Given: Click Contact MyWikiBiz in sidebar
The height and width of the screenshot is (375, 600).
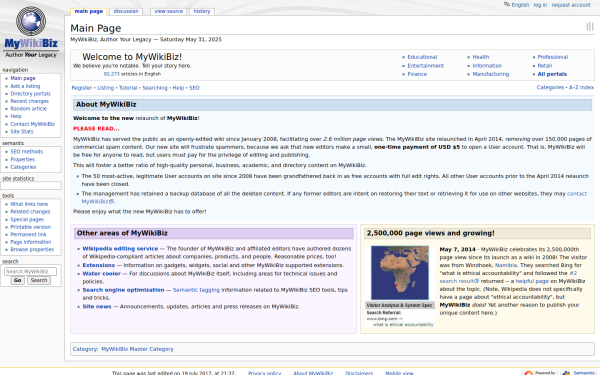Looking at the screenshot, I should (x=33, y=124).
